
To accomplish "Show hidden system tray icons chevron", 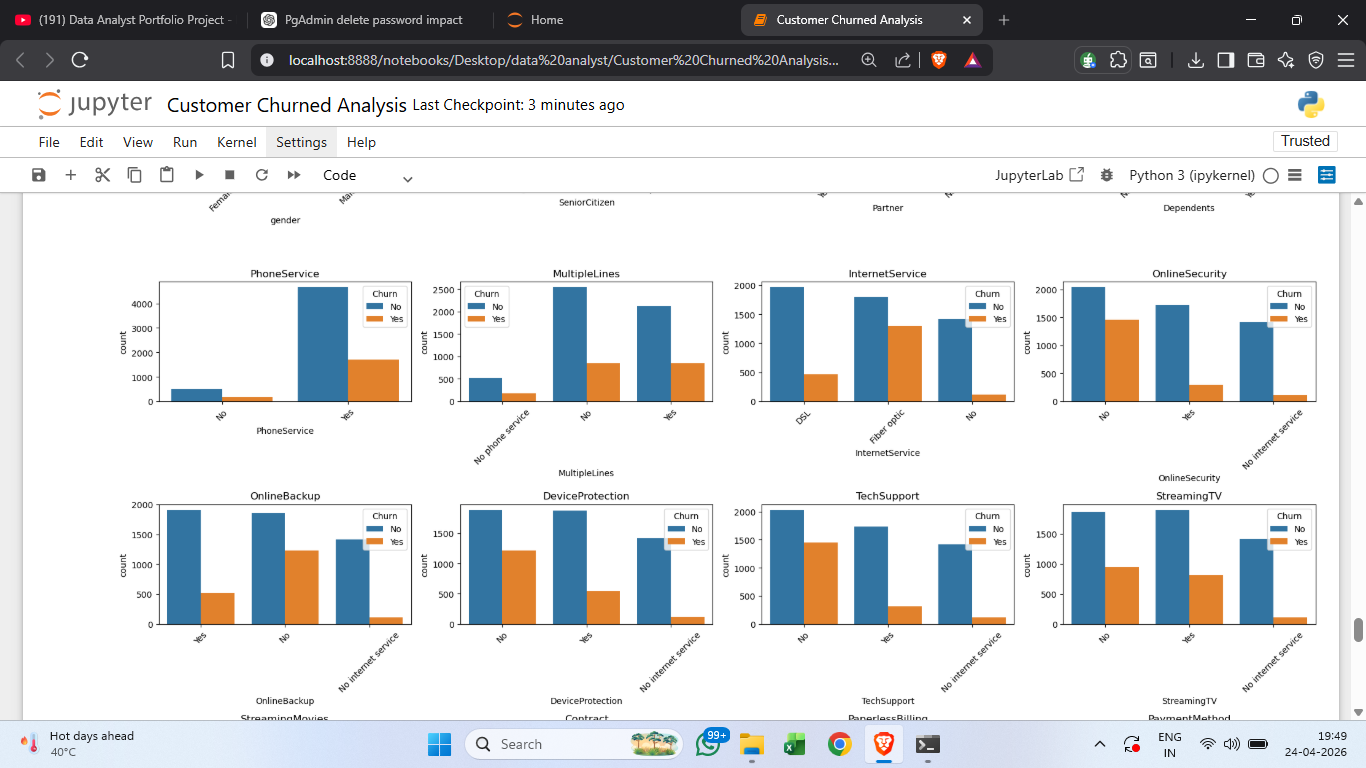I will click(1100, 744).
